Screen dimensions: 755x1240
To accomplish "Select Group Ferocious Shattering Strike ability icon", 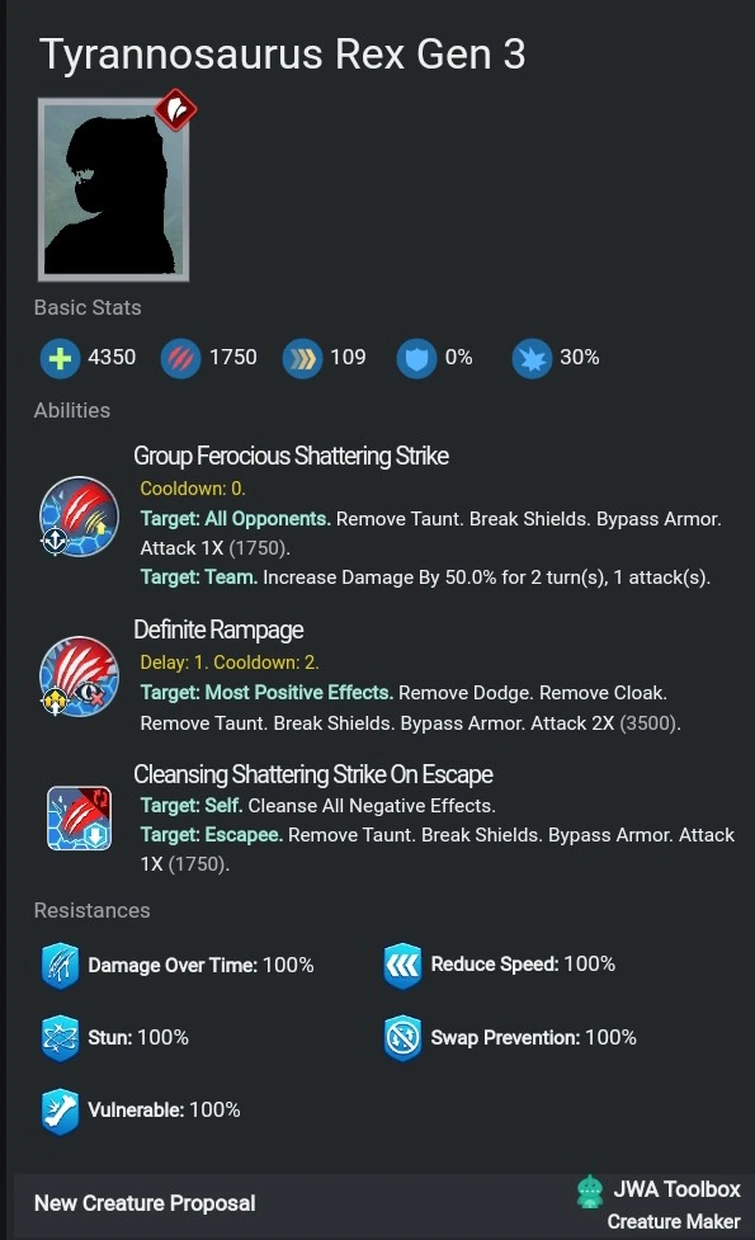I will pyautogui.click(x=79, y=517).
